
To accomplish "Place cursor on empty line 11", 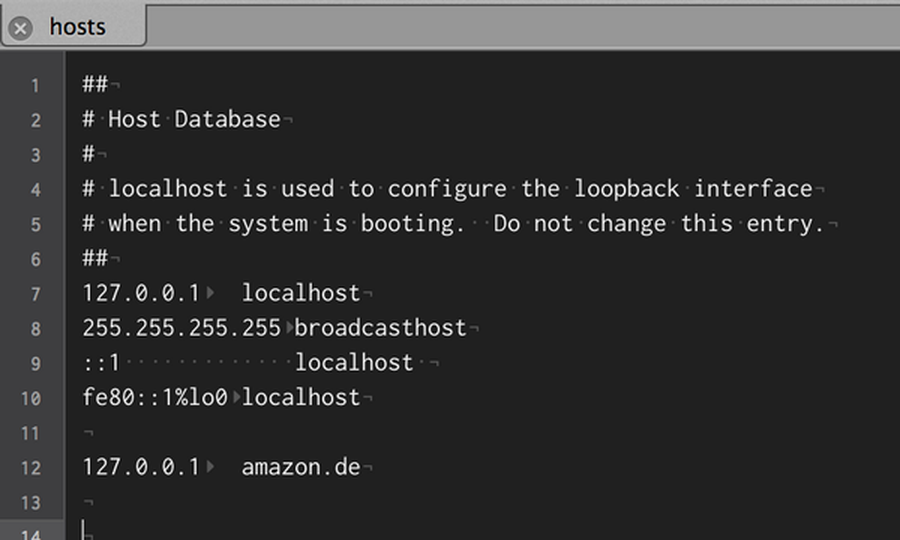I will [90, 433].
